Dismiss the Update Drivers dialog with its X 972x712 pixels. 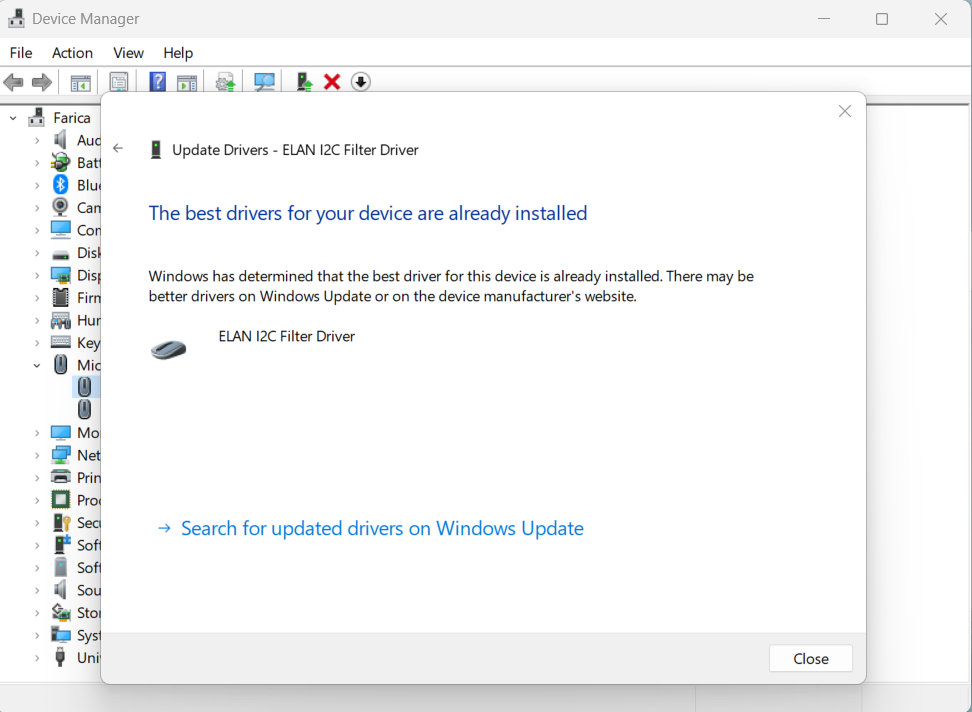pyautogui.click(x=845, y=111)
